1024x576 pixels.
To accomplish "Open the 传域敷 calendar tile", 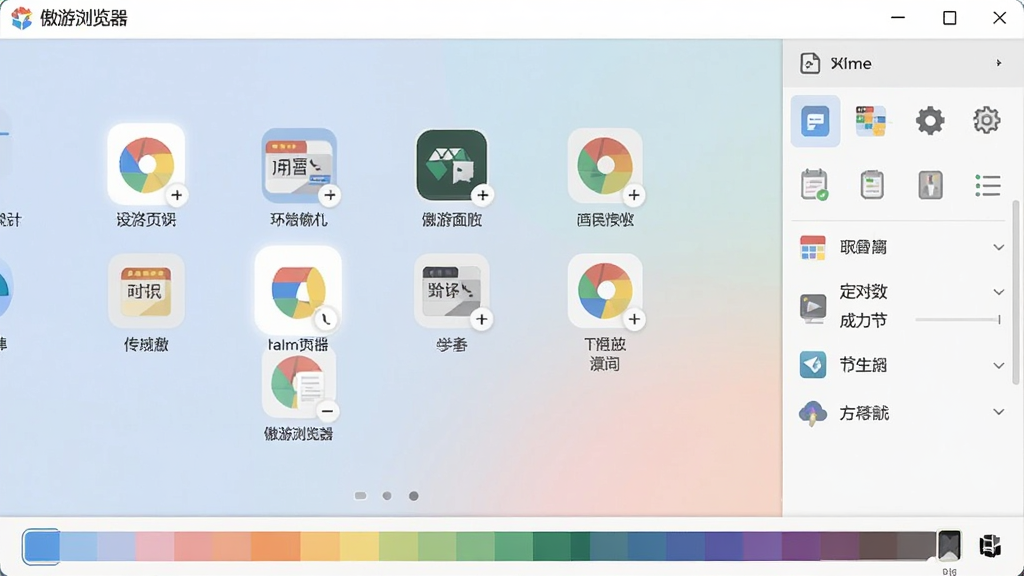I will click(146, 291).
